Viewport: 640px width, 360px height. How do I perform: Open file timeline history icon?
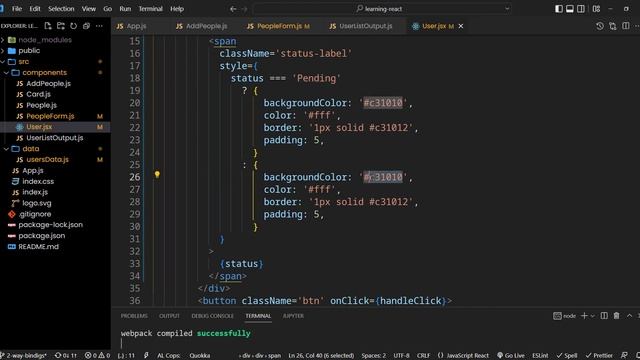(x=600, y=26)
